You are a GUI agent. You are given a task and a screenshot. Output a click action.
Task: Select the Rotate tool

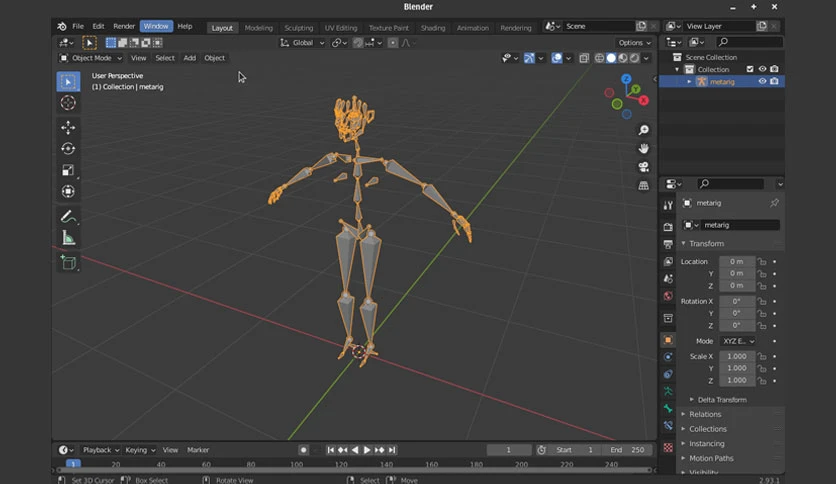tap(68, 149)
